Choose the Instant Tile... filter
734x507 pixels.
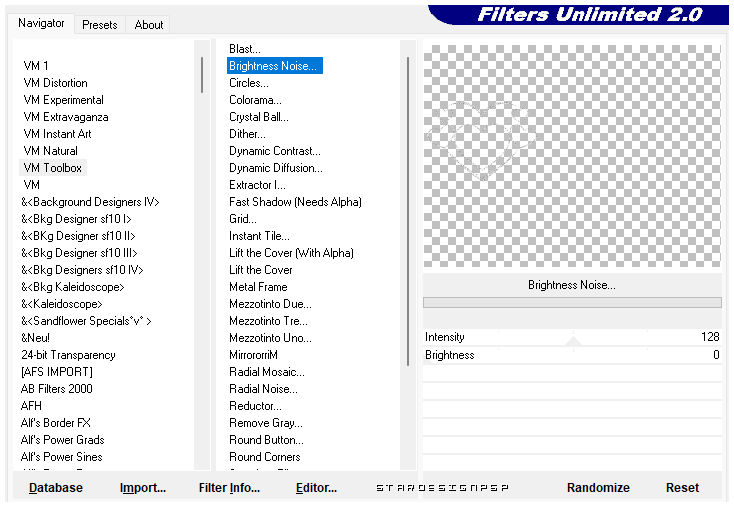[x=259, y=235]
